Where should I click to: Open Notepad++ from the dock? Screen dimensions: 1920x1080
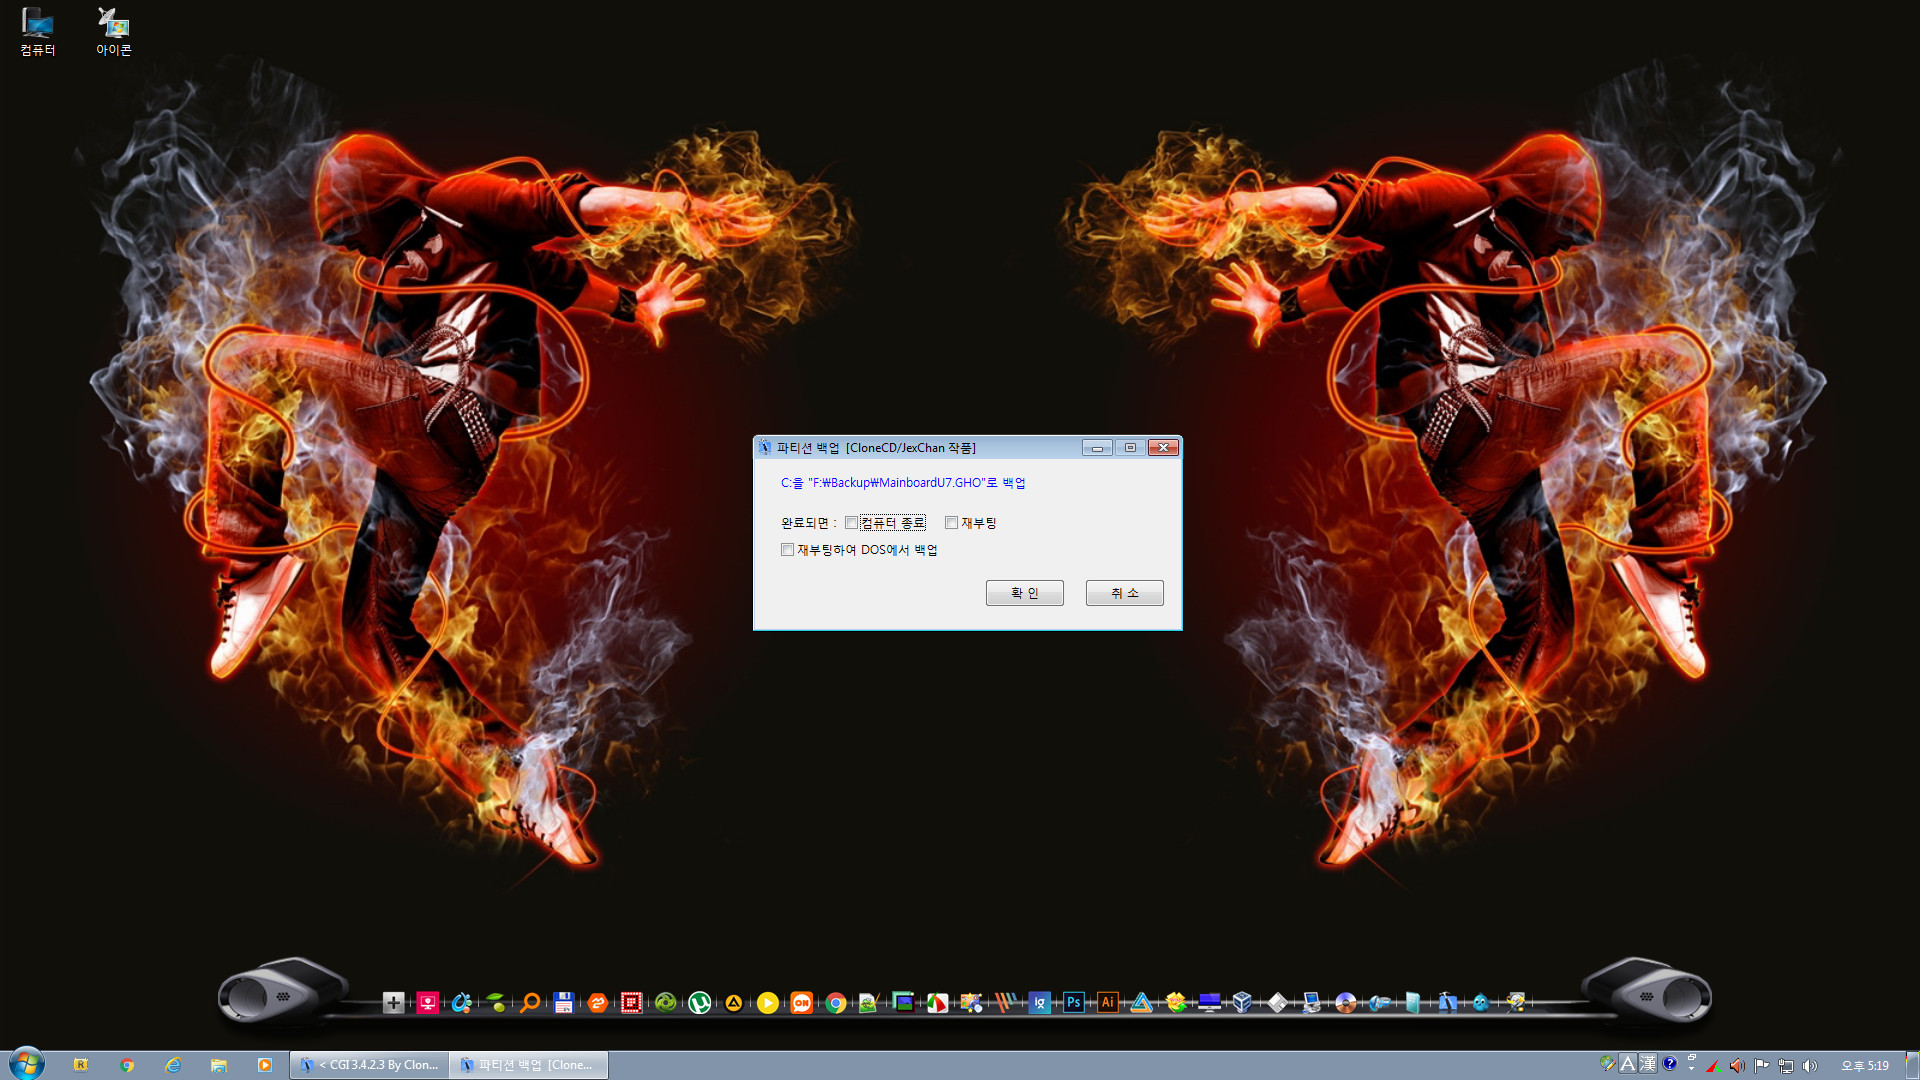tap(869, 1002)
